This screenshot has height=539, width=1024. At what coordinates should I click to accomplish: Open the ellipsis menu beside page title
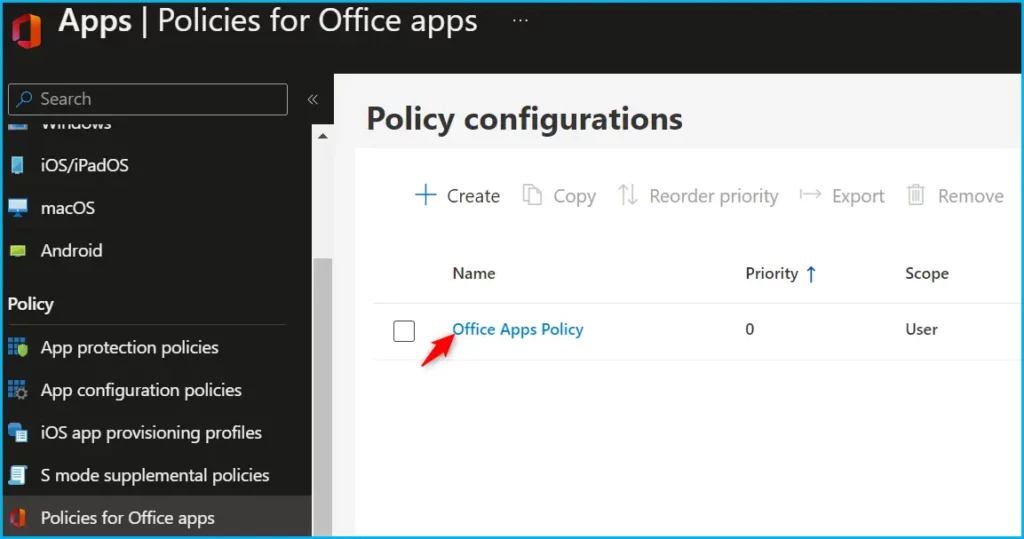pos(520,21)
